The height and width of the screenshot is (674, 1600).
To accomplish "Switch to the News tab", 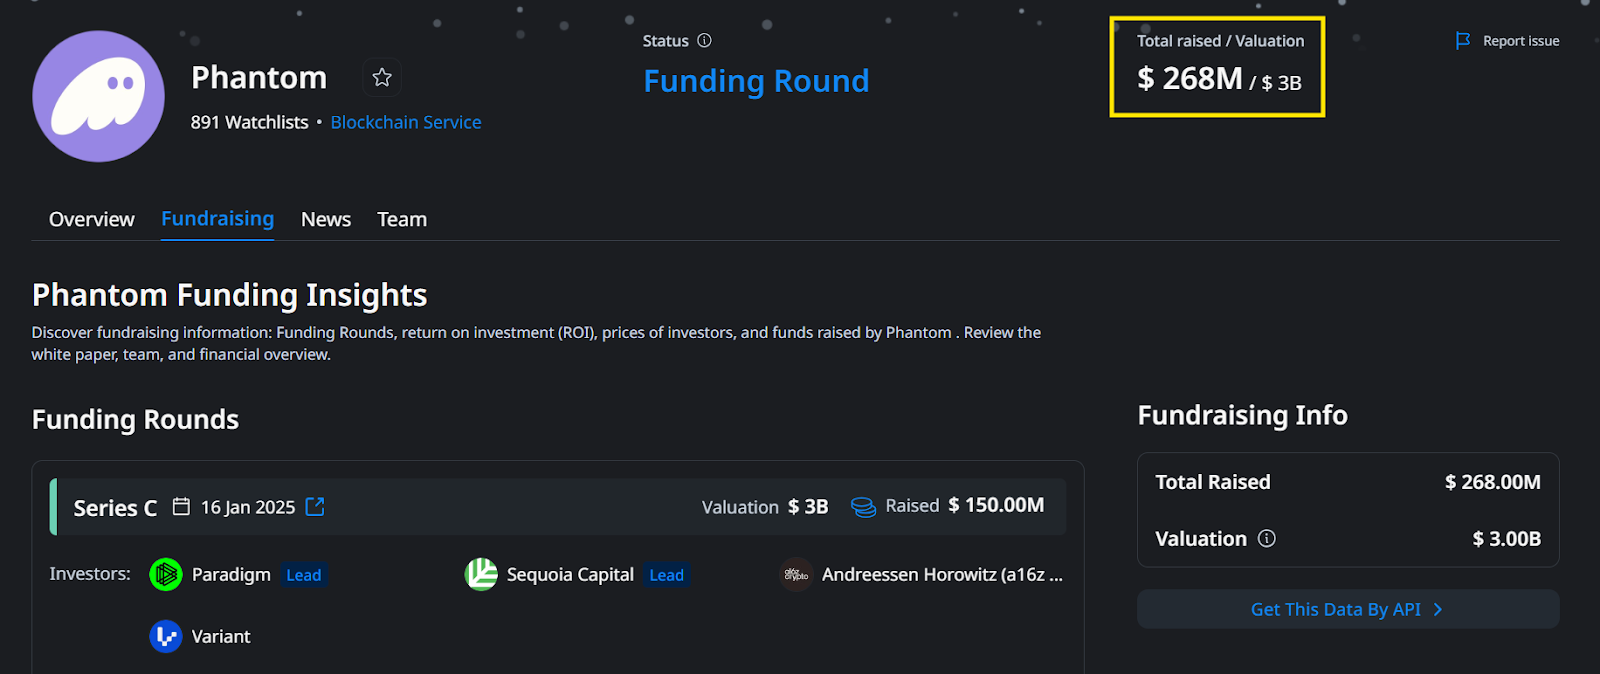I will 326,219.
